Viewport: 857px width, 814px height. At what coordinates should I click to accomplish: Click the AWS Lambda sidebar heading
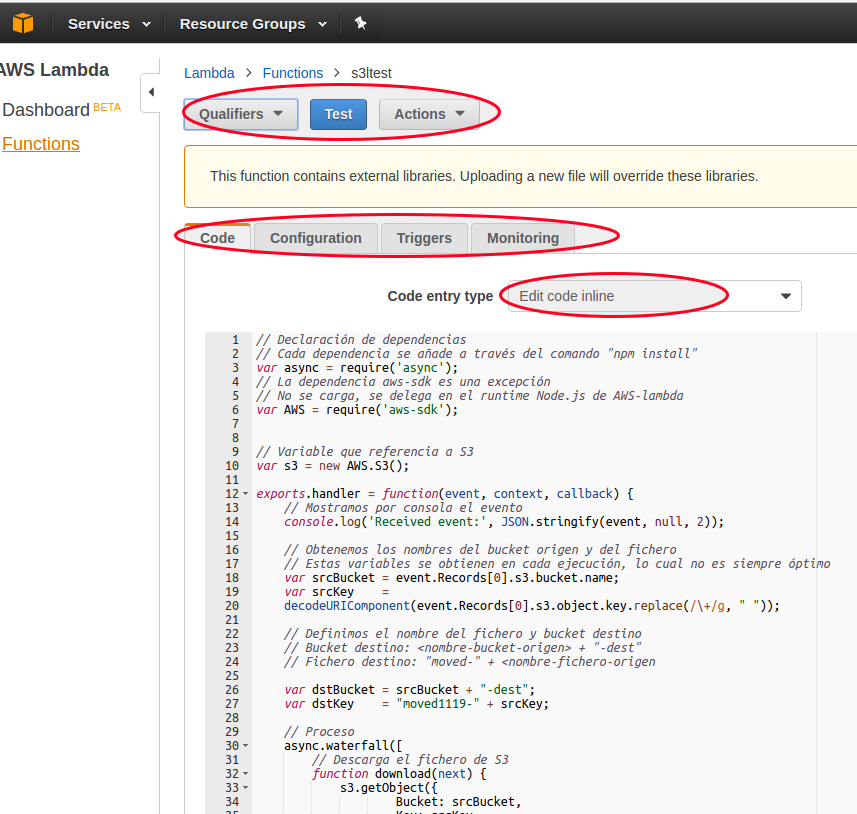(54, 70)
